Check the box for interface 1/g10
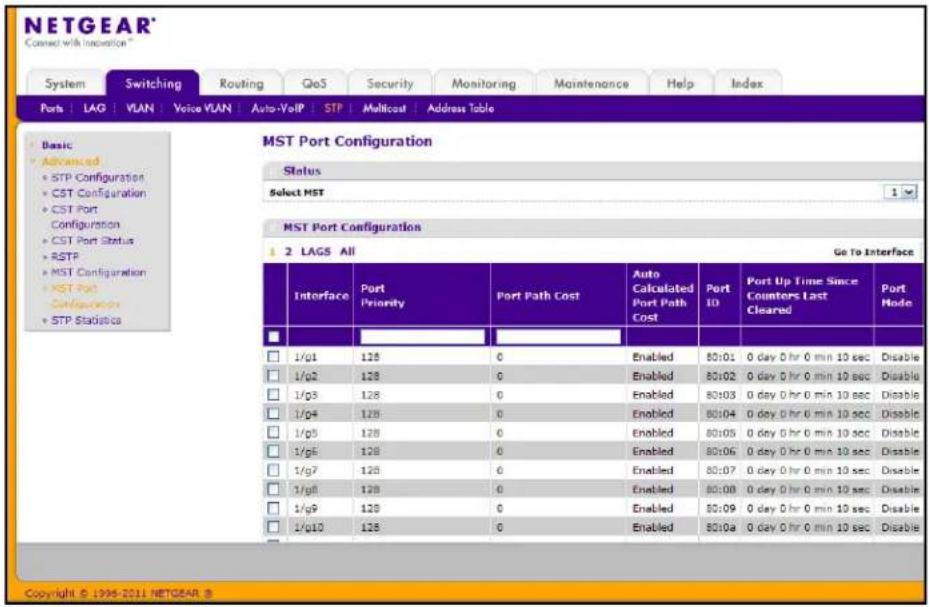The image size is (929, 607). click(x=273, y=527)
